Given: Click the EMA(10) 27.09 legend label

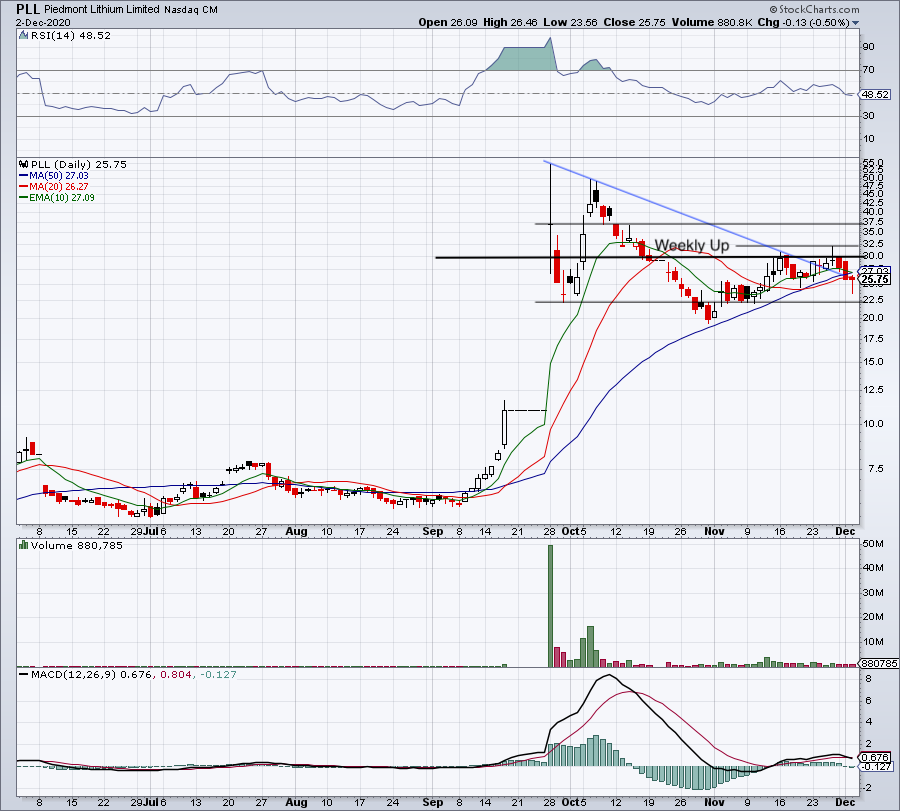Looking at the screenshot, I should (x=62, y=197).
